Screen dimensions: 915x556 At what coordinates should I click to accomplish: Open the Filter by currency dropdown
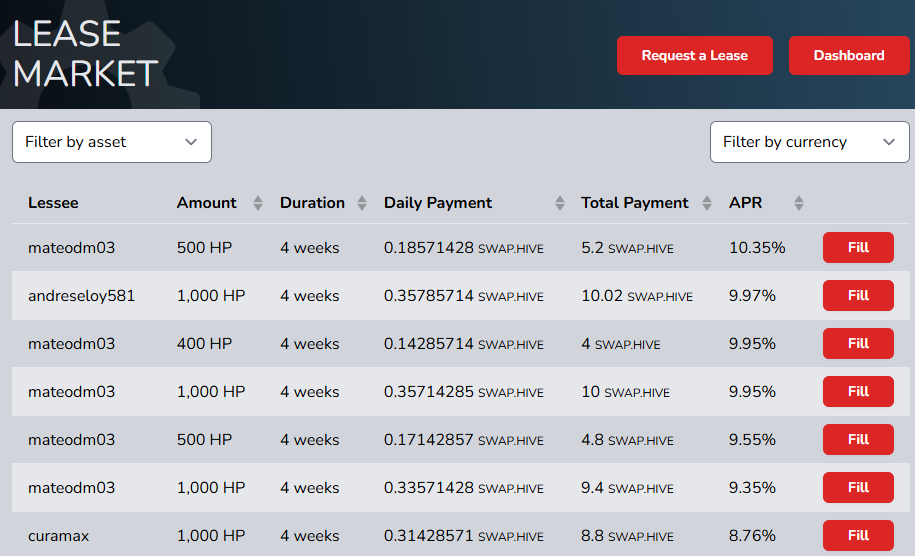coord(809,142)
